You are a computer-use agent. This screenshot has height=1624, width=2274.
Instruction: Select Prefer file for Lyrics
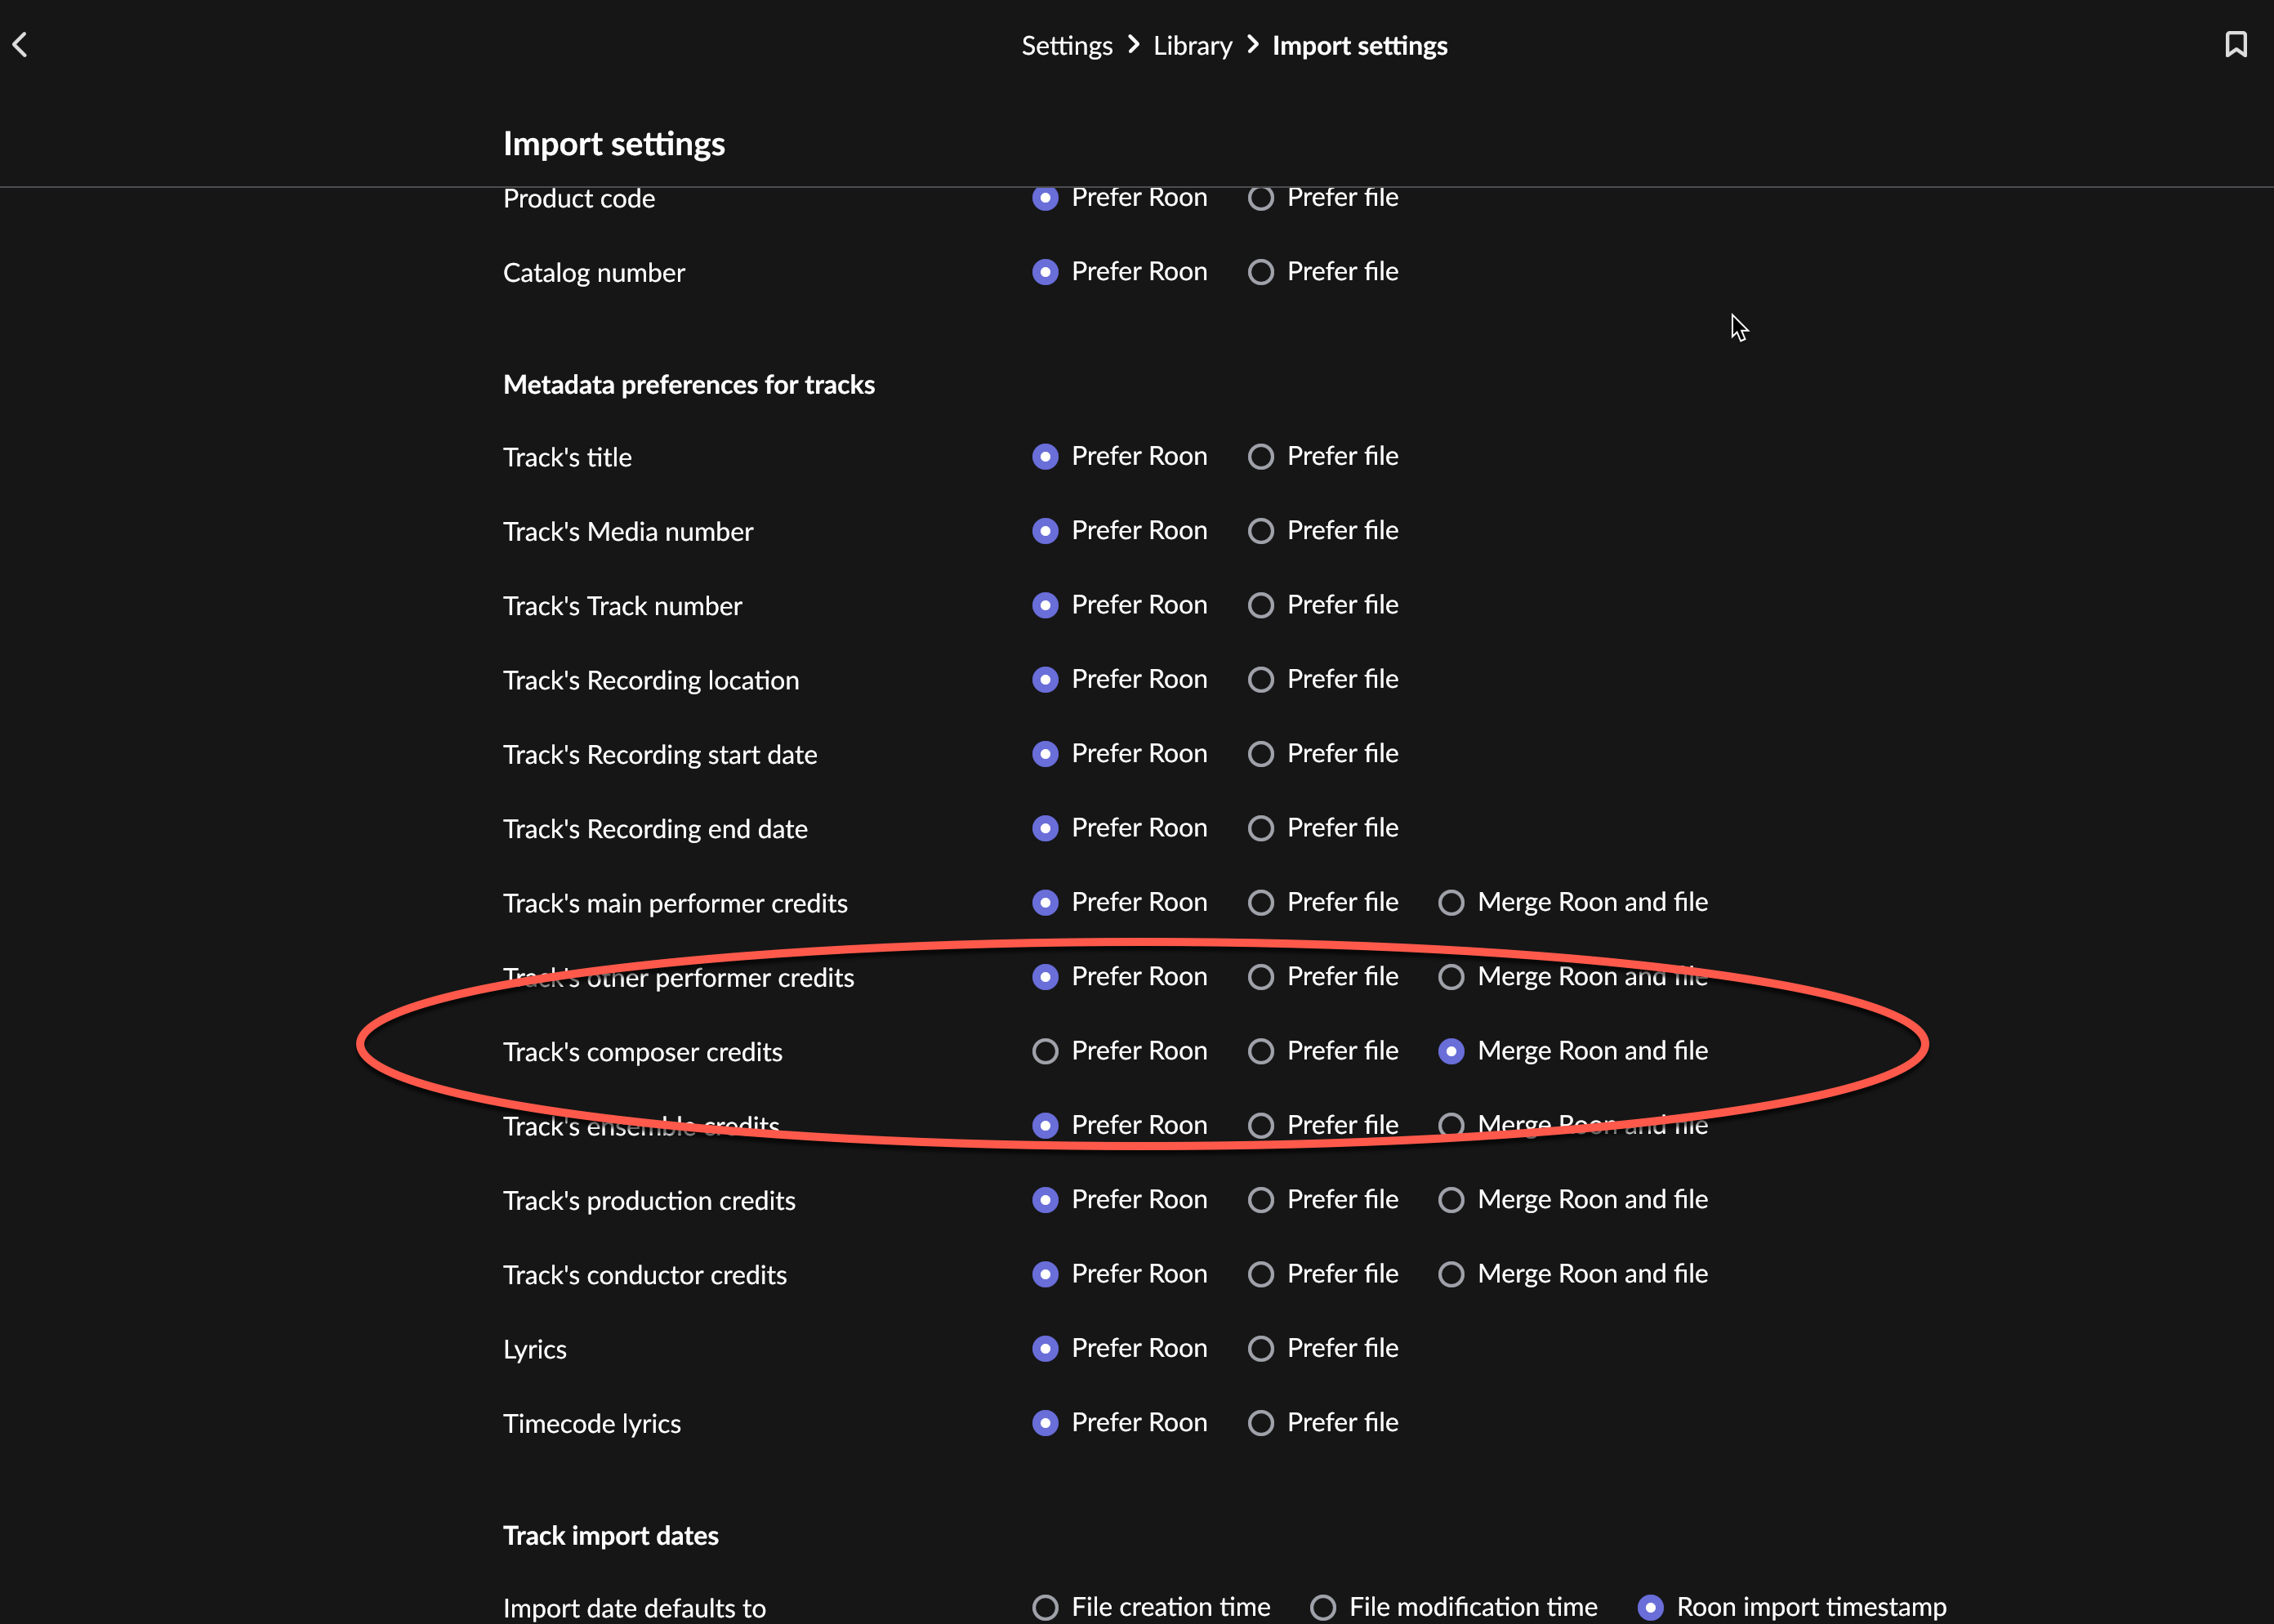click(1261, 1349)
